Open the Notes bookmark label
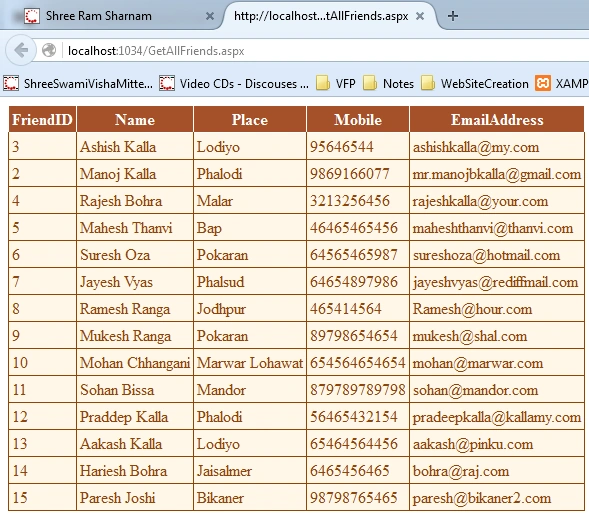589x513 pixels. (399, 83)
